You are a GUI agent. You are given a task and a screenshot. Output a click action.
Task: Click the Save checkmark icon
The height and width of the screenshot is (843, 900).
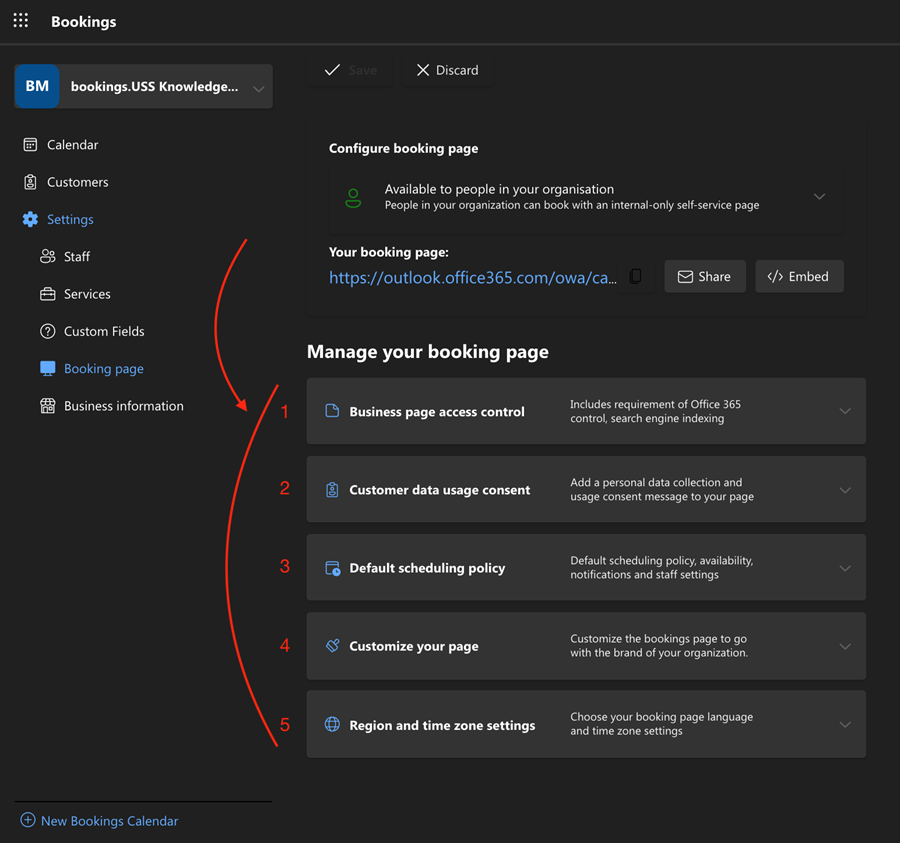click(x=332, y=70)
